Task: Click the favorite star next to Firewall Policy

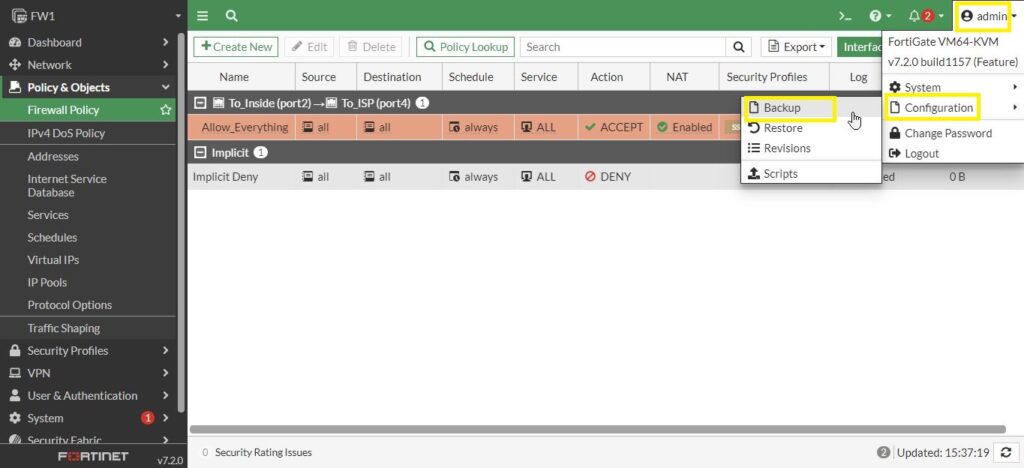Action: (x=166, y=110)
